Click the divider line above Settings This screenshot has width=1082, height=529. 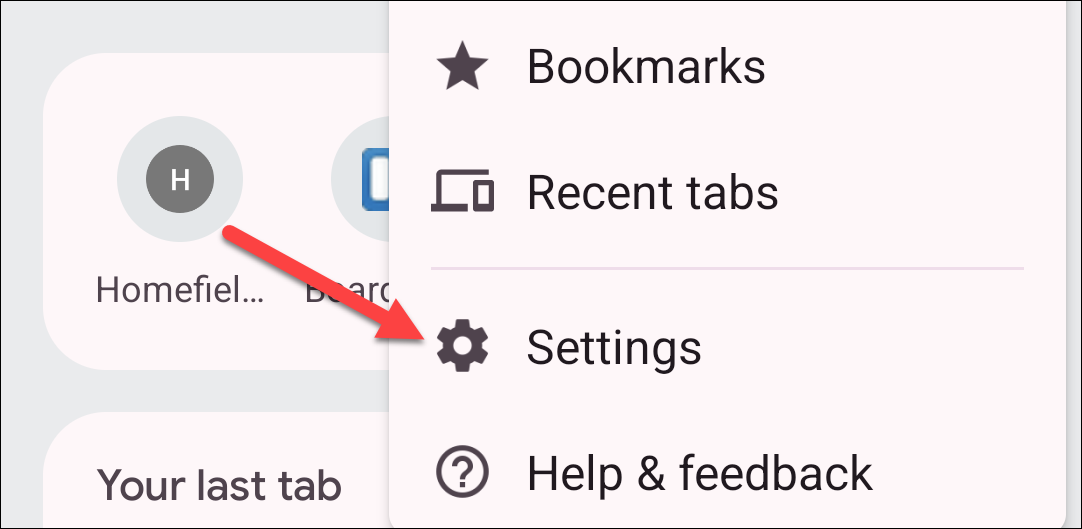point(727,268)
